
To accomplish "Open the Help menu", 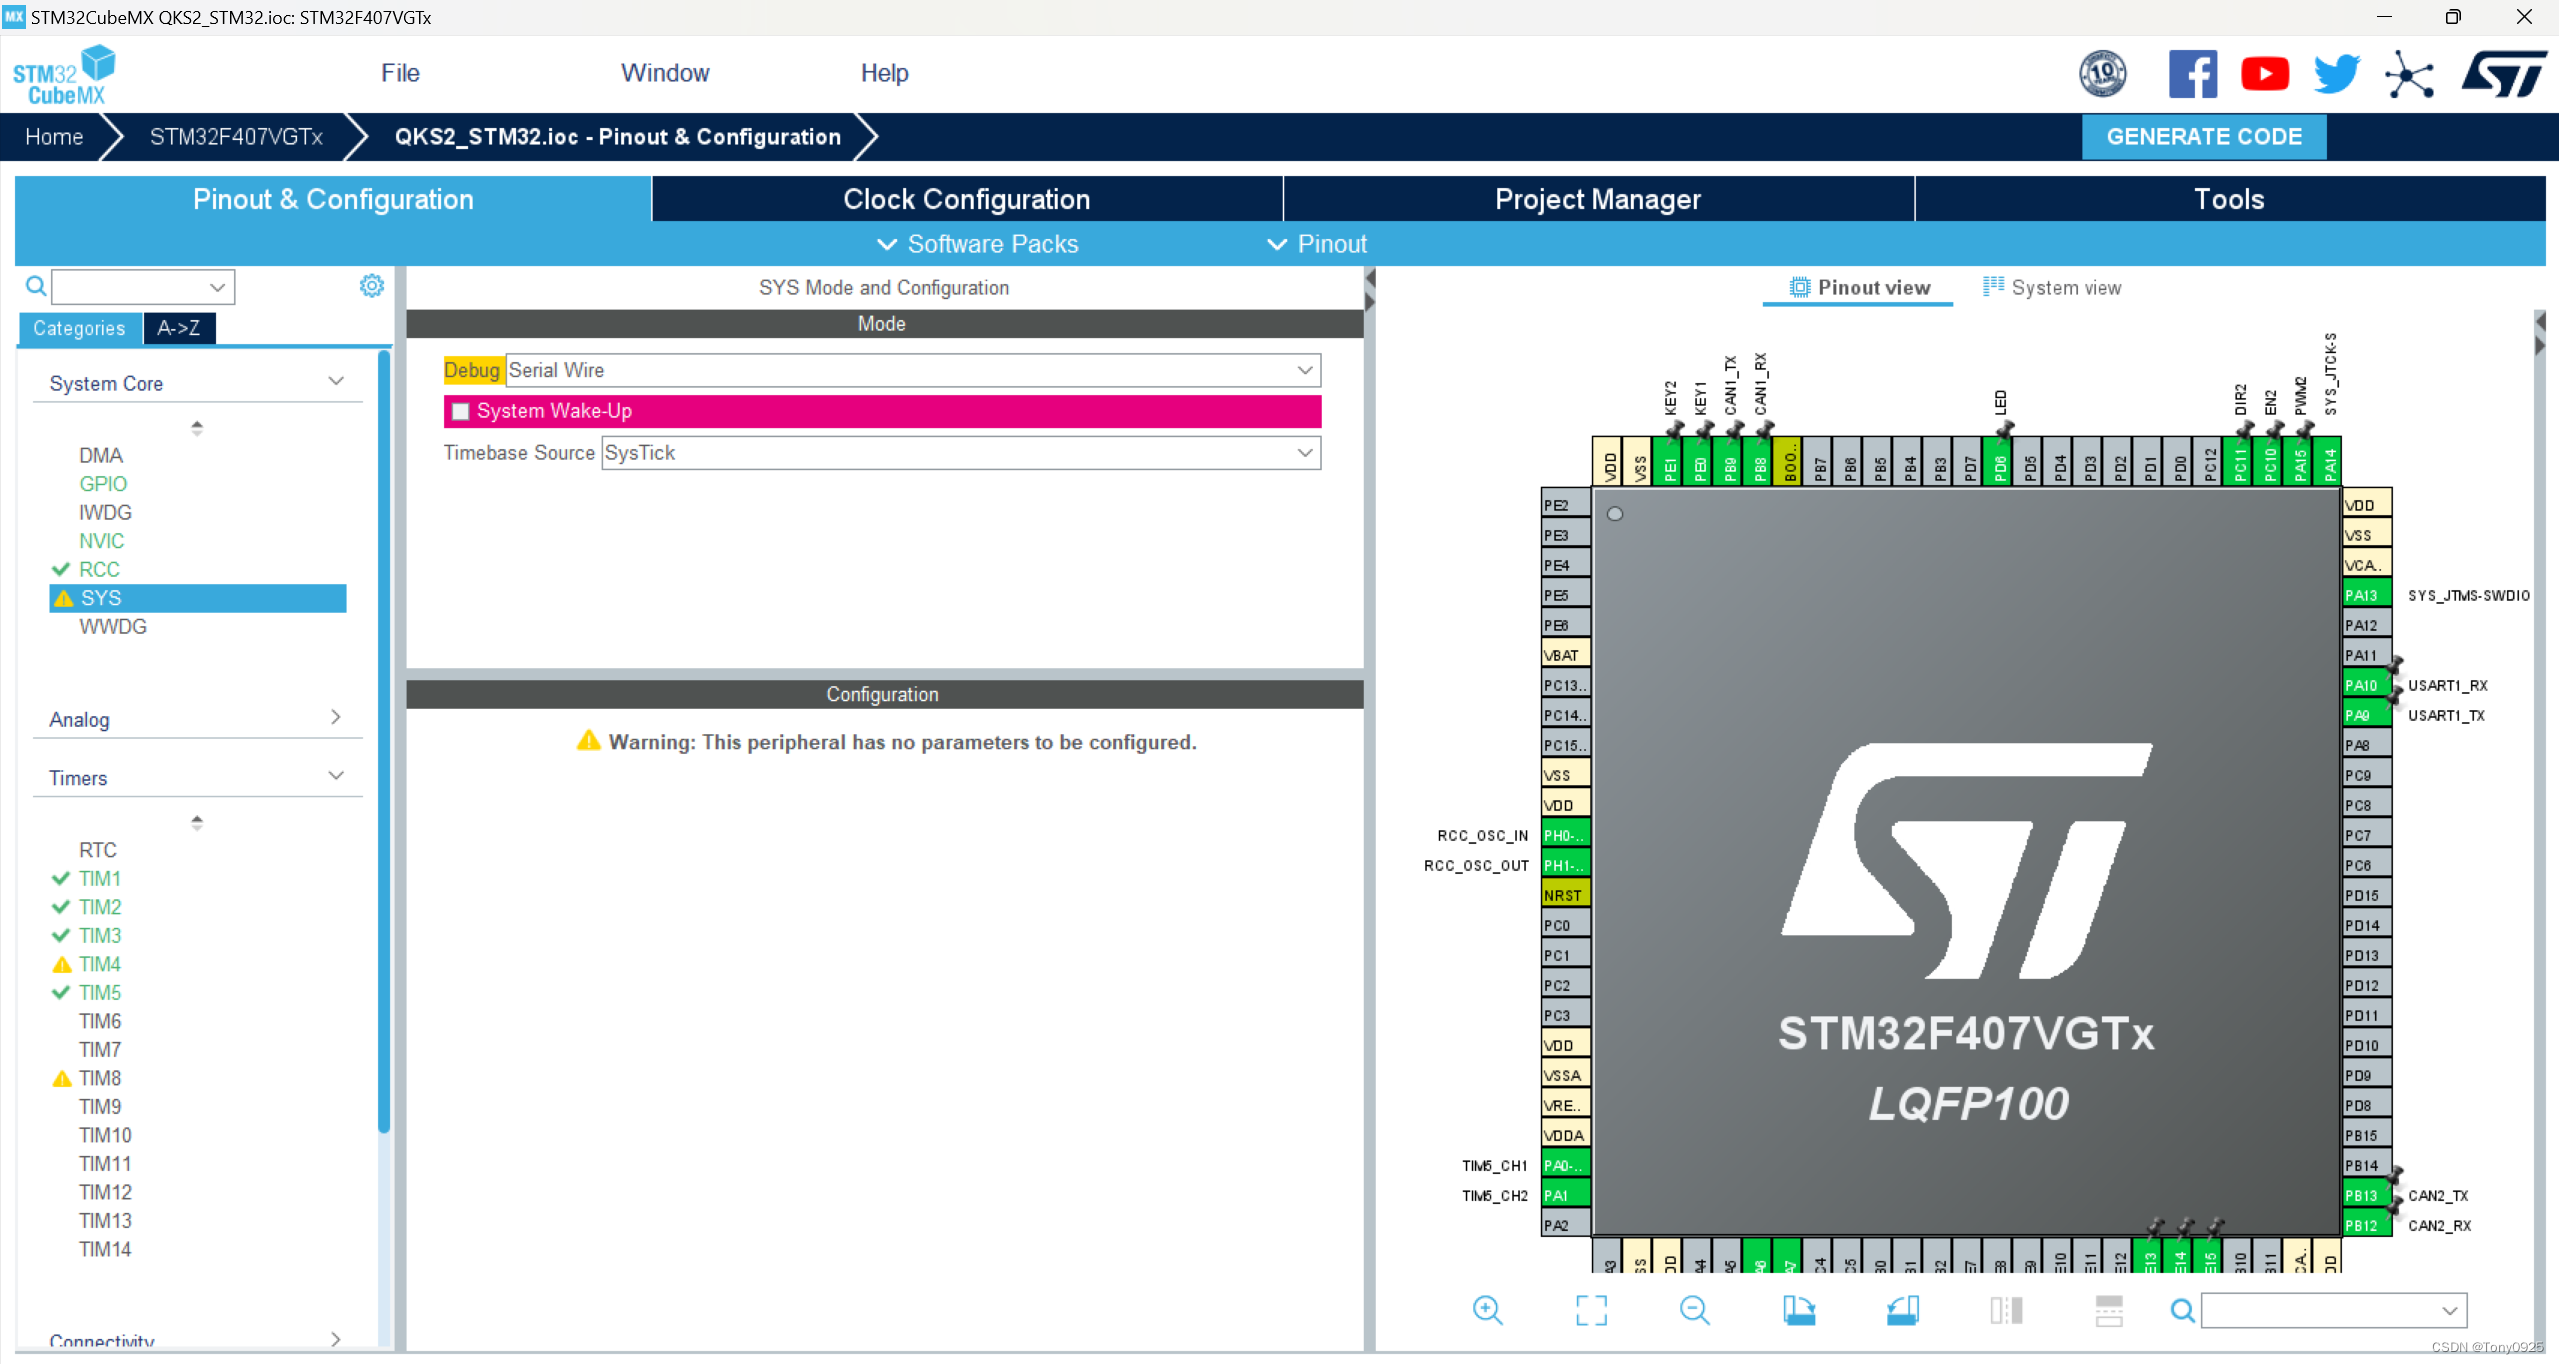I will click(884, 73).
